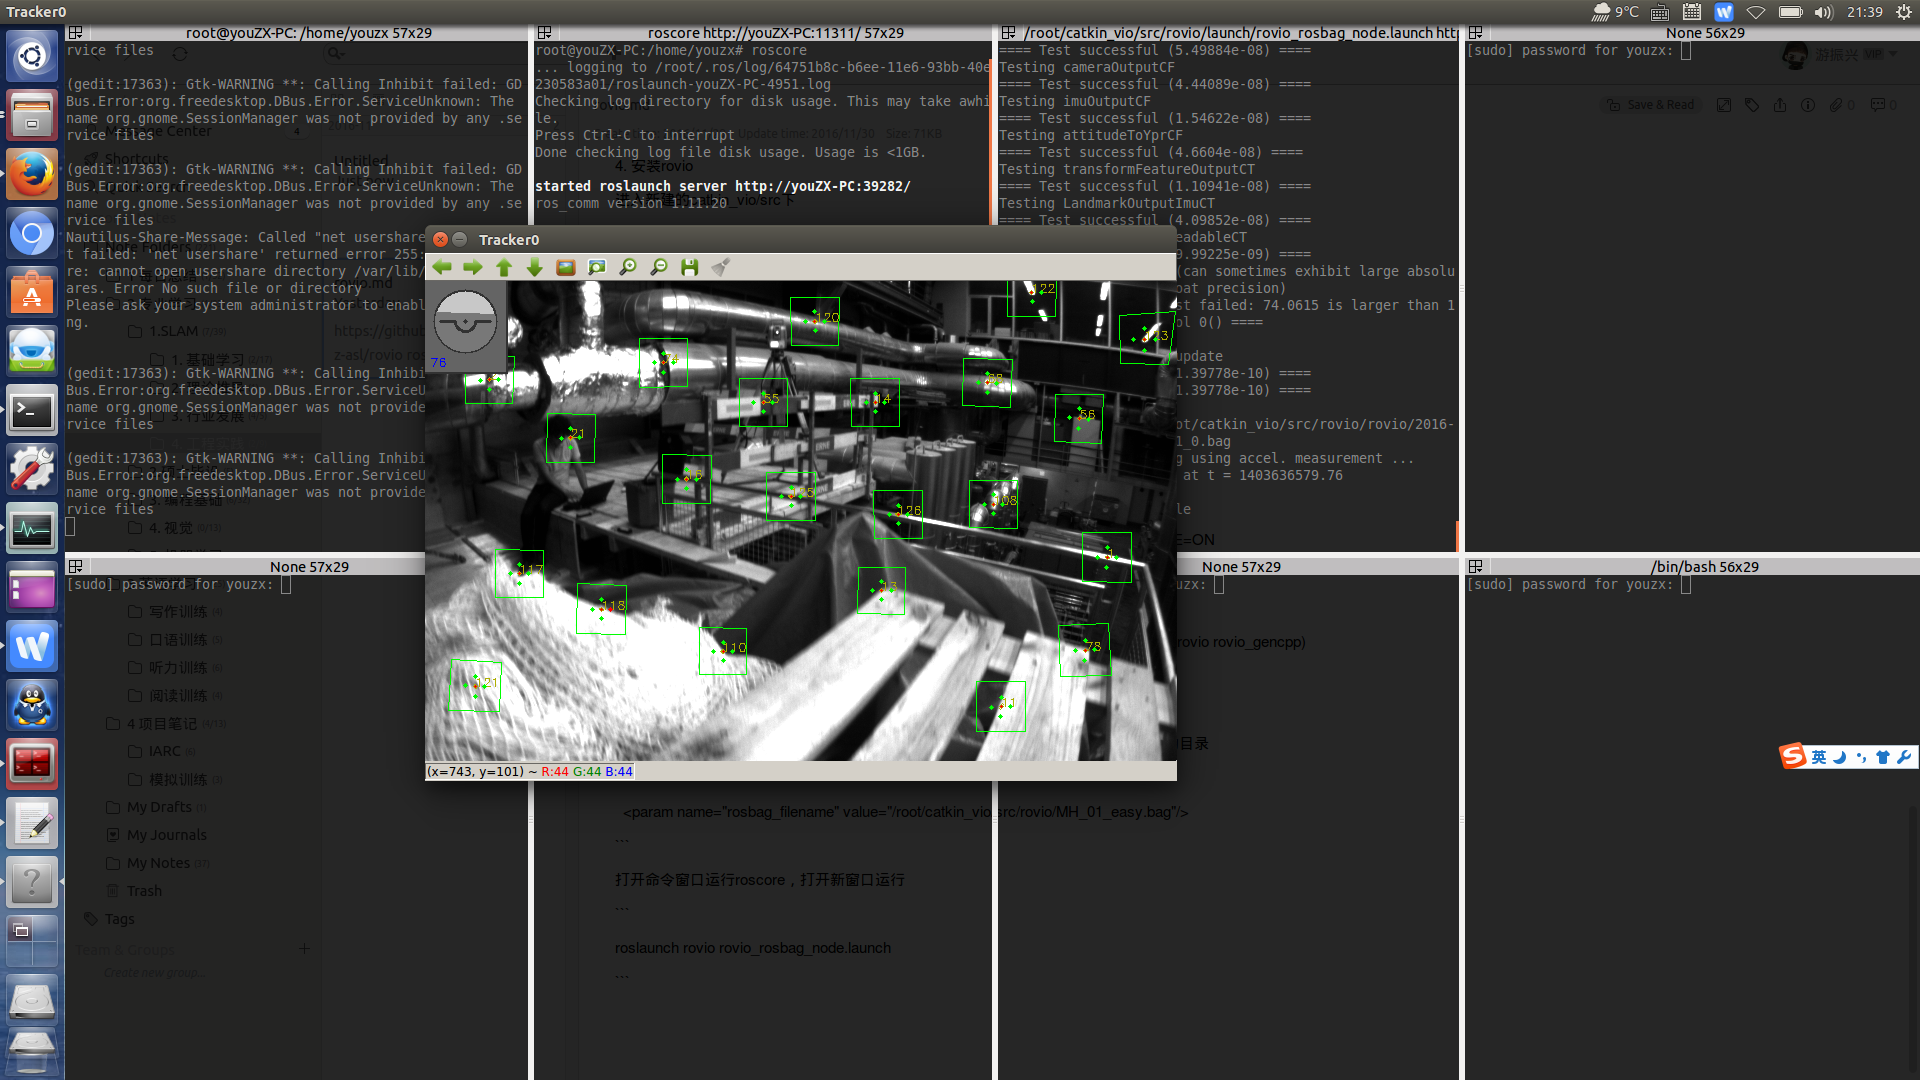Image resolution: width=1920 pixels, height=1080 pixels.
Task: Open the volume indicator menu
Action: (1823, 12)
